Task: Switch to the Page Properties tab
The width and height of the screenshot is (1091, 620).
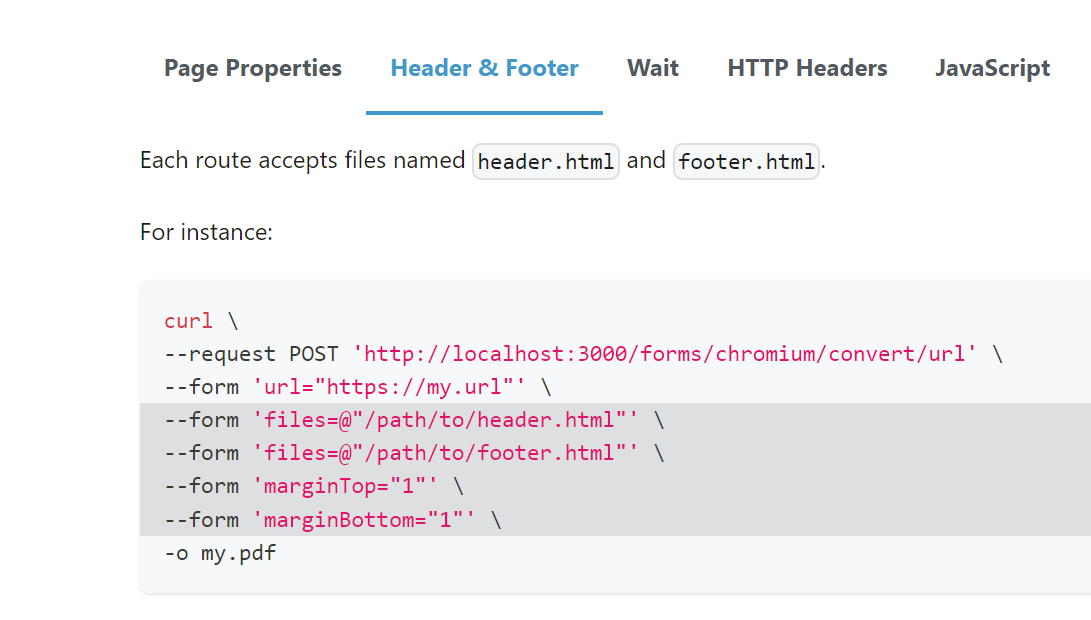Action: (252, 68)
